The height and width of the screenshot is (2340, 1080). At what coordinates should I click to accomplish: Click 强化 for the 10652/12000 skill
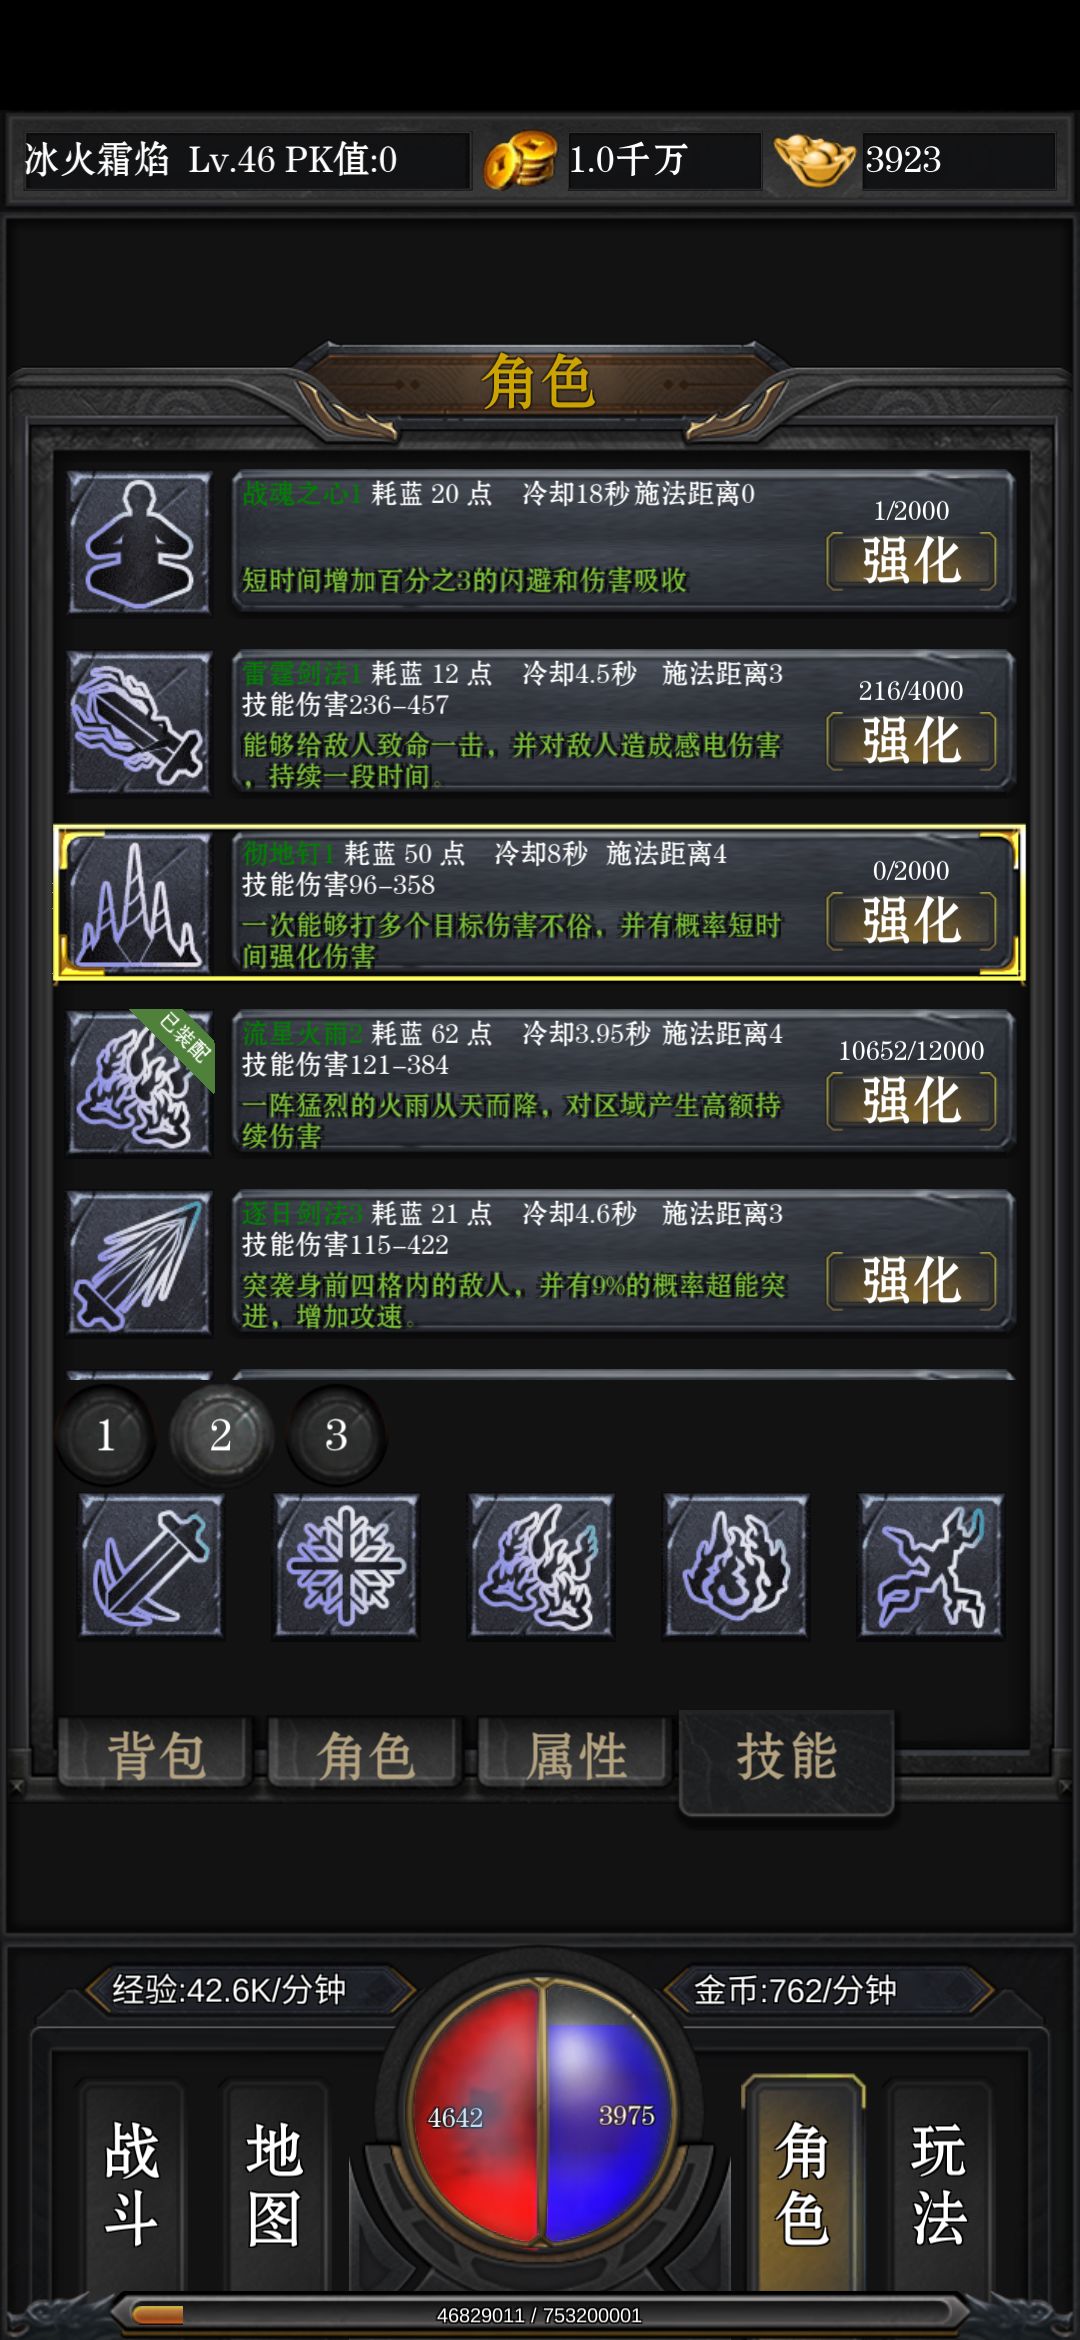coord(911,1101)
